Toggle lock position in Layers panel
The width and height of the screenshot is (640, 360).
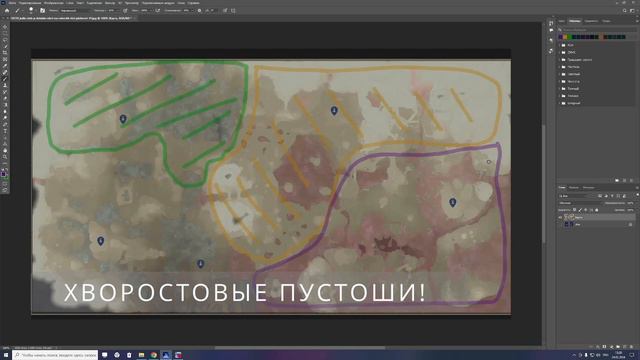585,210
